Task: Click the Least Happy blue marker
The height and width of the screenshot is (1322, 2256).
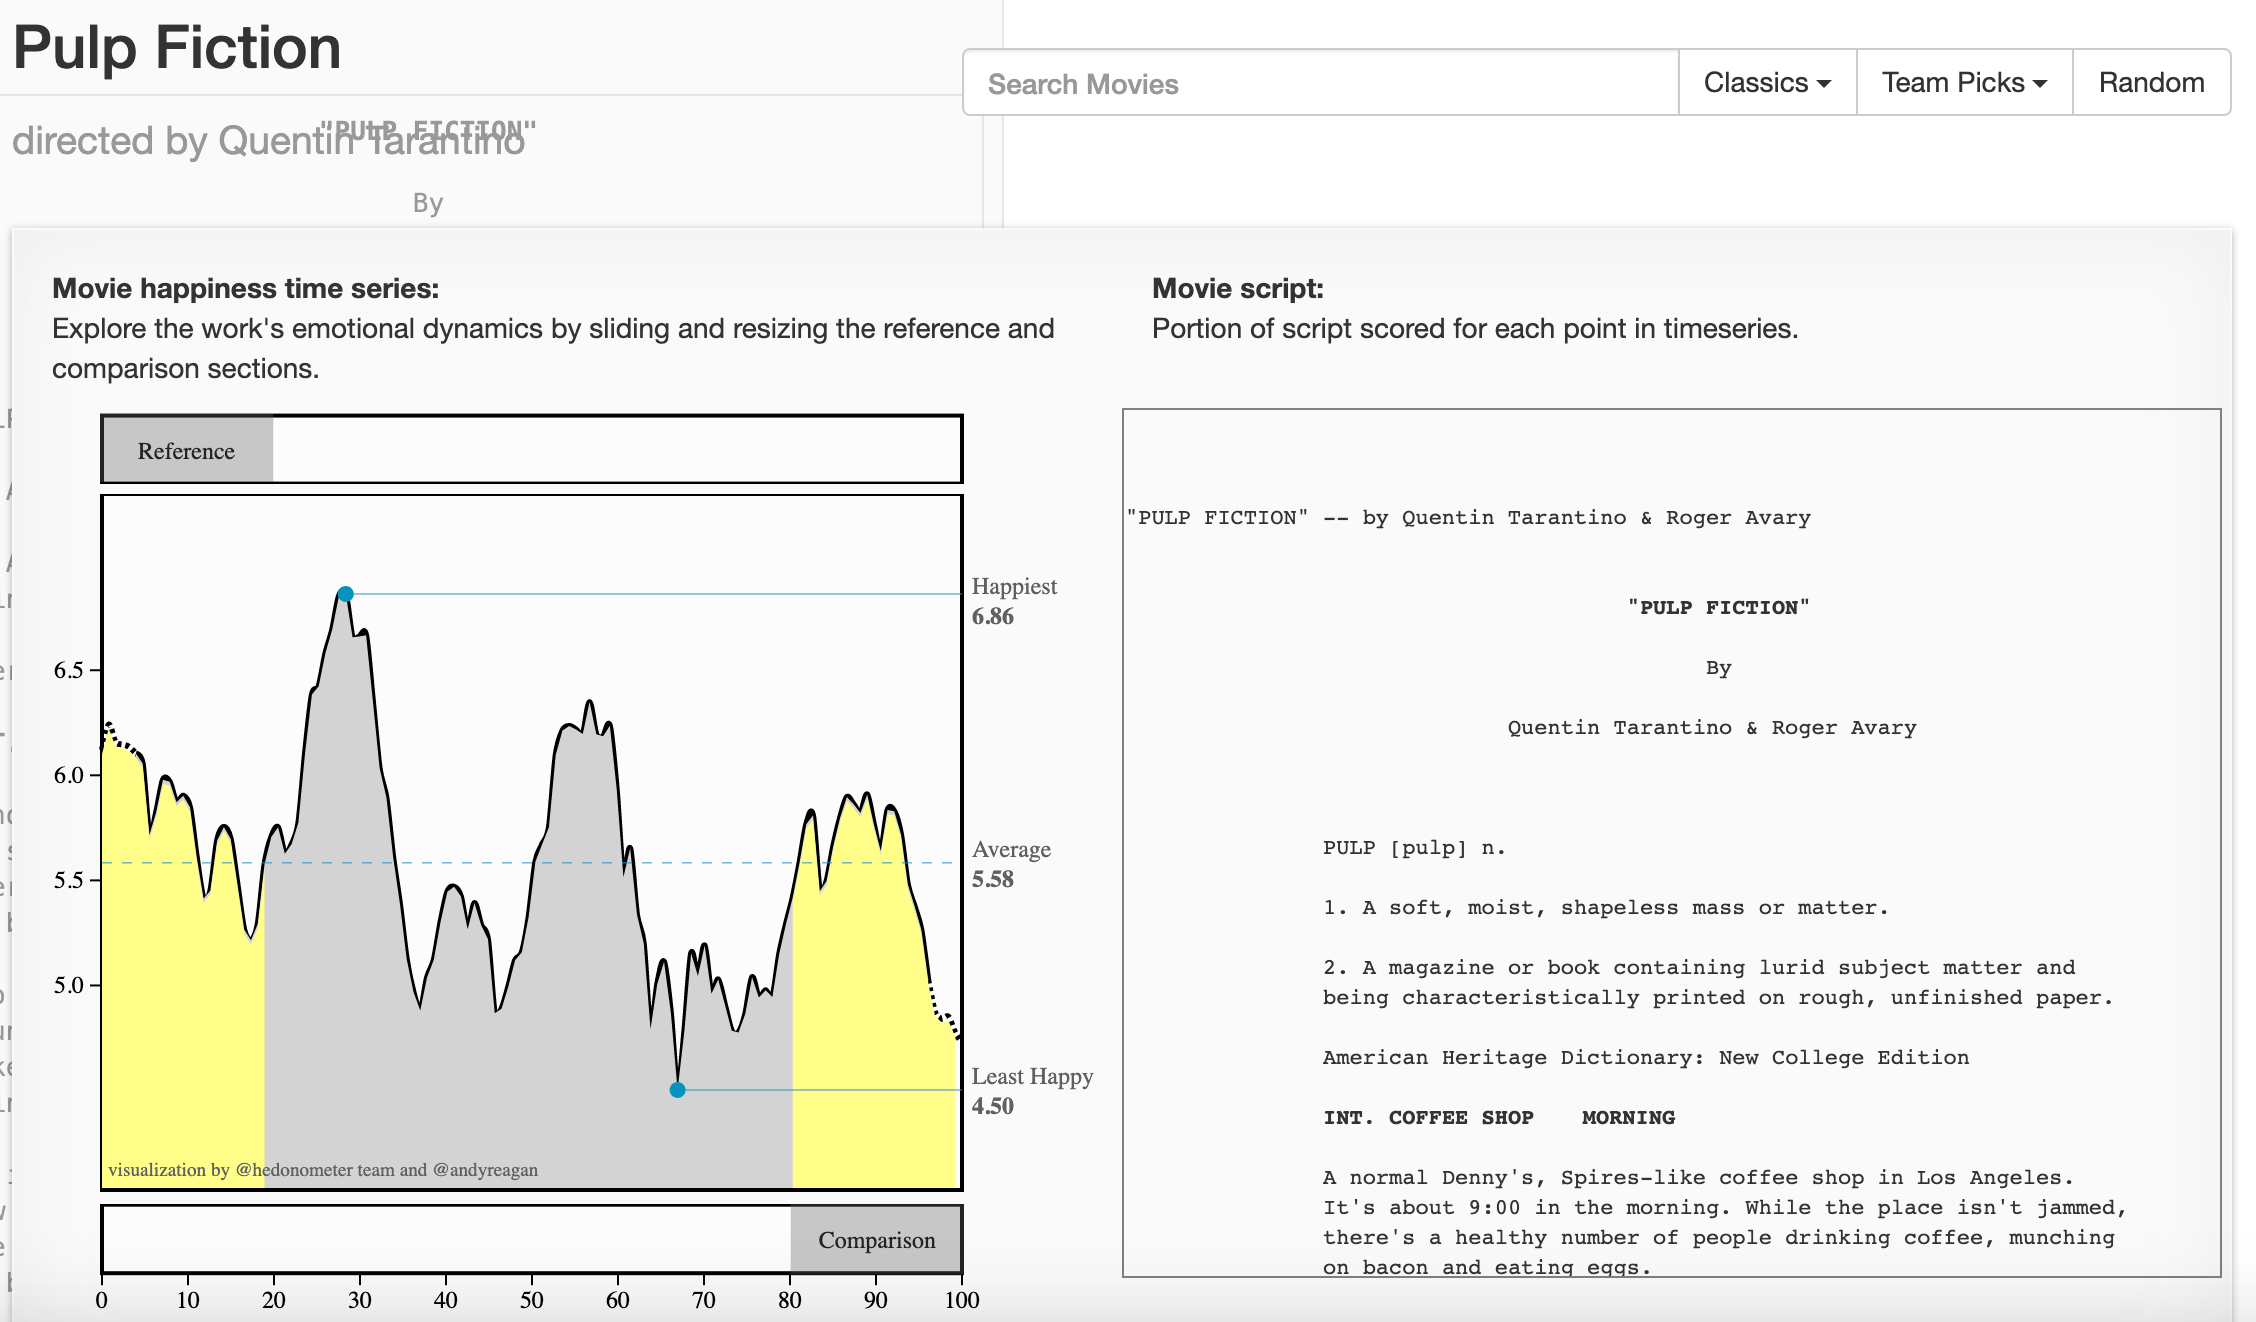Action: 677,1090
